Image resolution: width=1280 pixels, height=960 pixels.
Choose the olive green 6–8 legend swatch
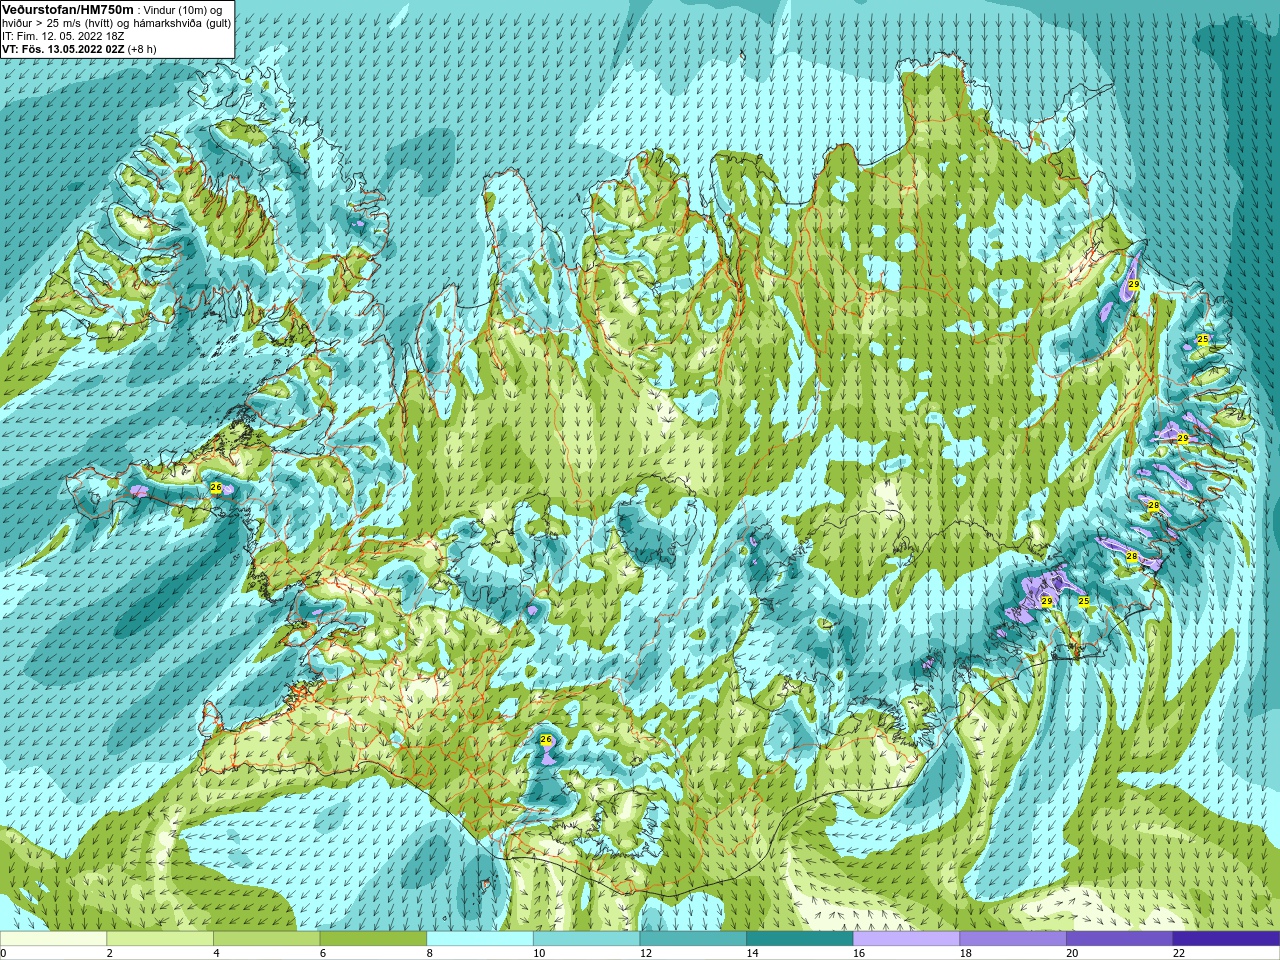[373, 939]
